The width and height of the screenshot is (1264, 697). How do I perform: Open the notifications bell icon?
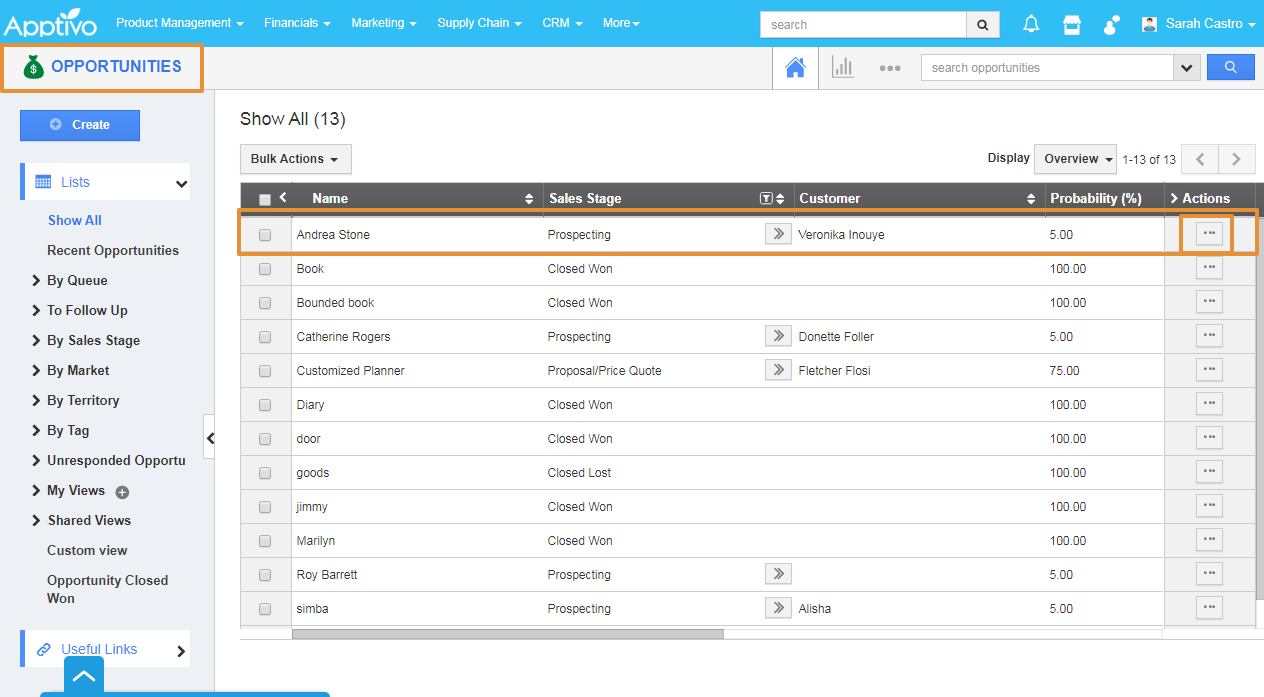(1030, 24)
